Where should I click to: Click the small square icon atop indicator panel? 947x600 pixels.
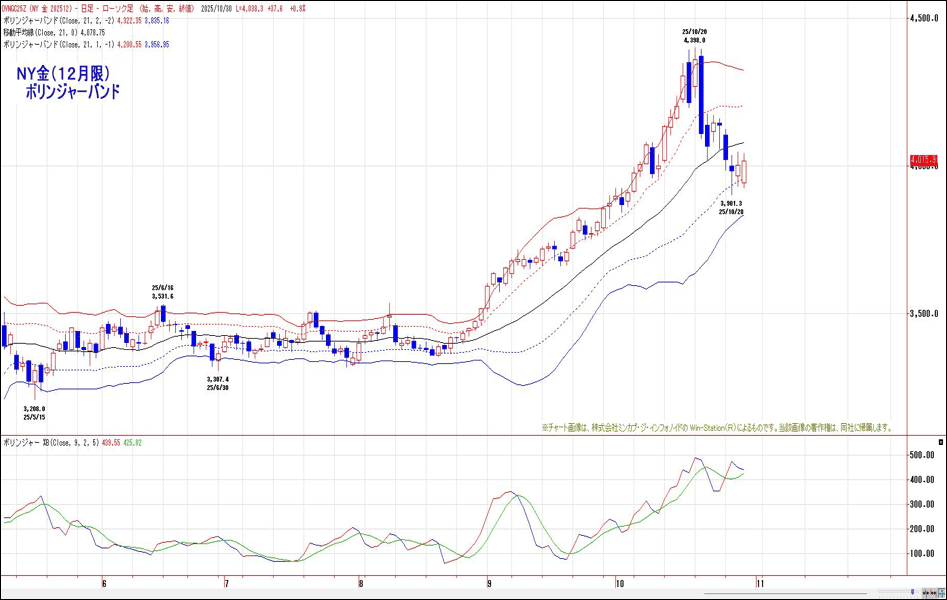[940, 441]
